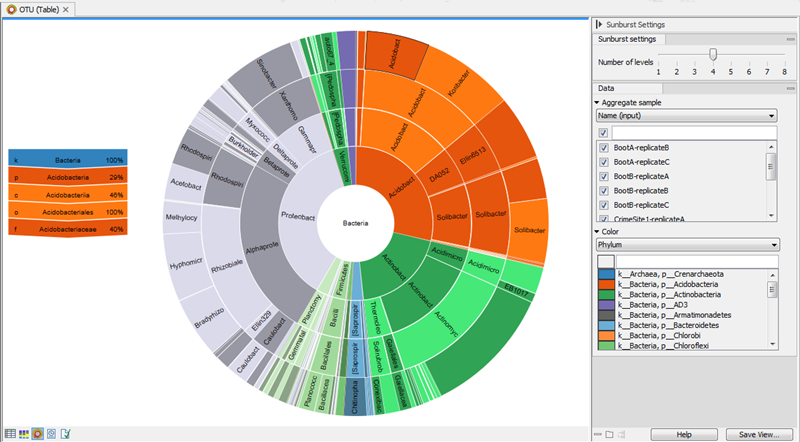Viewport: 800px width, 442px height.
Task: Open the stacked bar chart view
Action: tap(23, 434)
